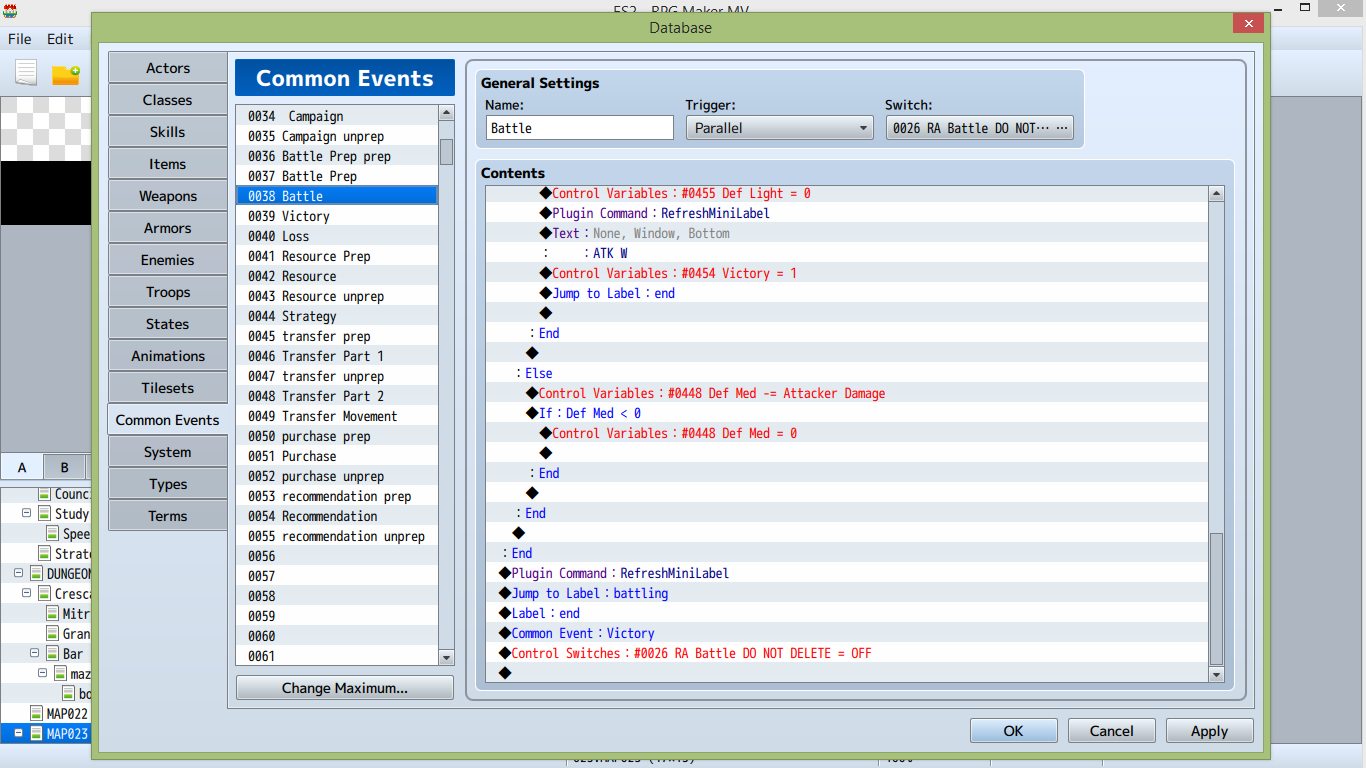Switch to the Enemies tab
The height and width of the screenshot is (768, 1366).
pos(168,260)
